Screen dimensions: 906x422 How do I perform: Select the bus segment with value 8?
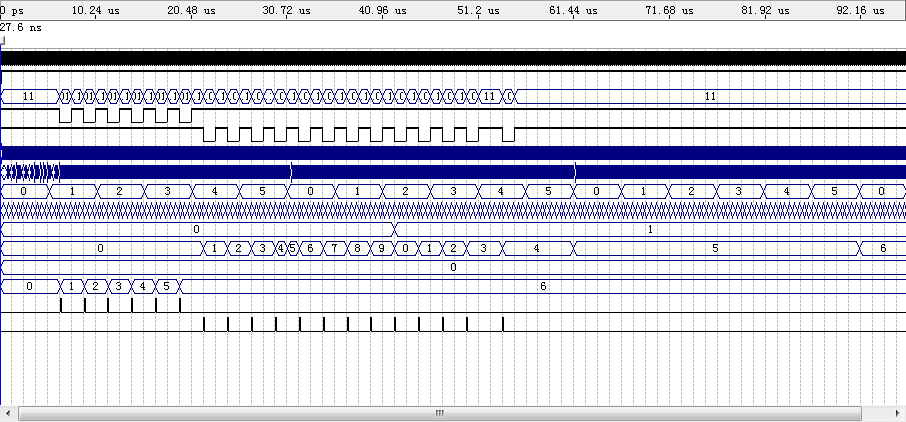(358, 249)
